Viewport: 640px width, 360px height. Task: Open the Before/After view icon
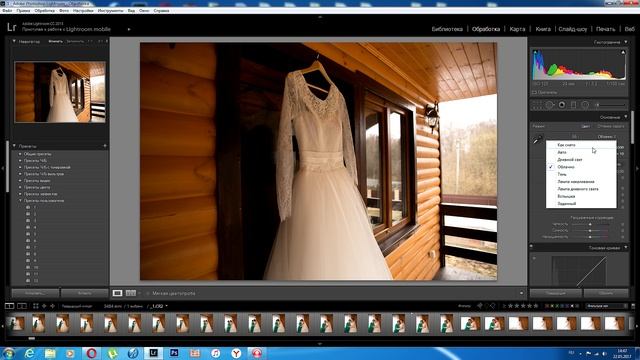(x=131, y=293)
